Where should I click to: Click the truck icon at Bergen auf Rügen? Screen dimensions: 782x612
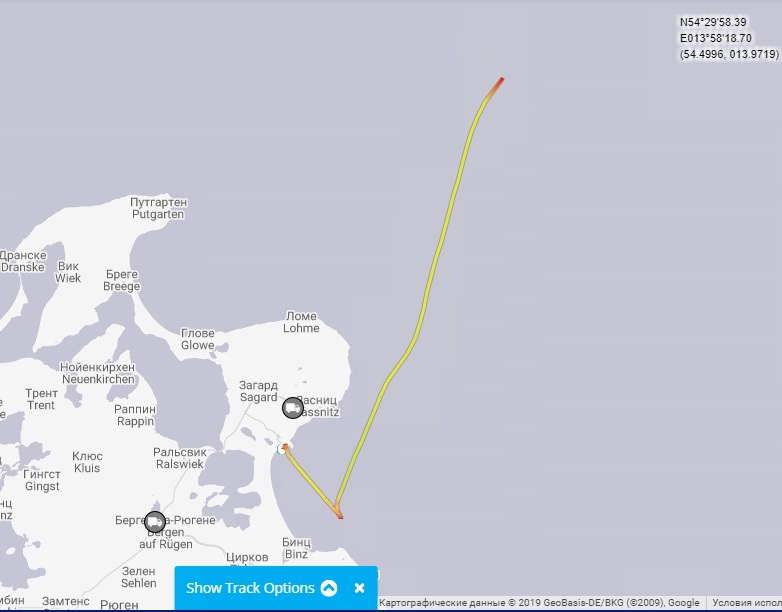point(155,522)
